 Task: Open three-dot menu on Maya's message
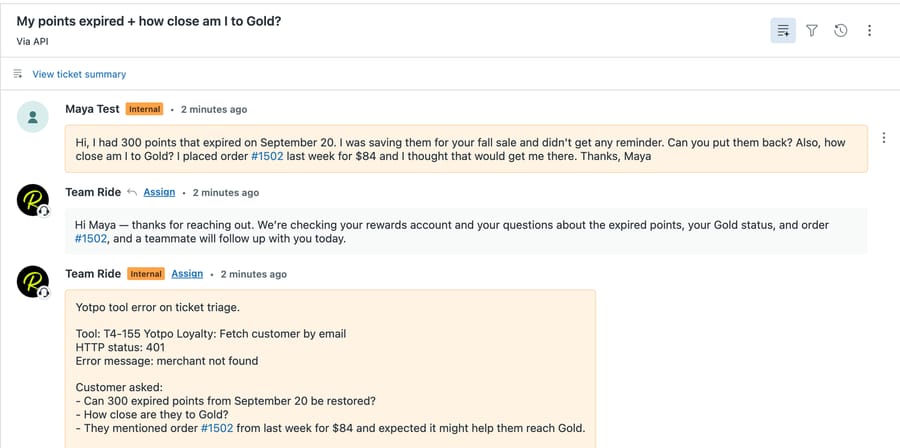pyautogui.click(x=884, y=138)
